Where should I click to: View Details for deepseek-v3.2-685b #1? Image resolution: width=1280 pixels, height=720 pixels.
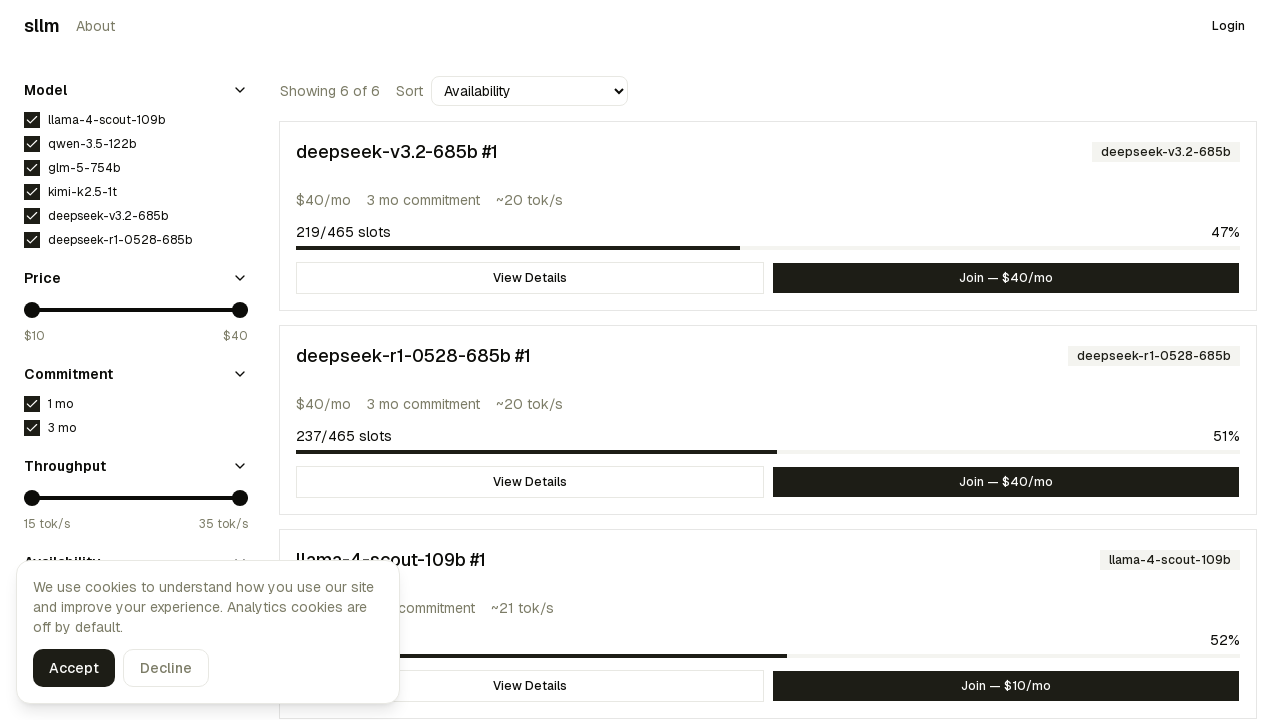tap(530, 278)
